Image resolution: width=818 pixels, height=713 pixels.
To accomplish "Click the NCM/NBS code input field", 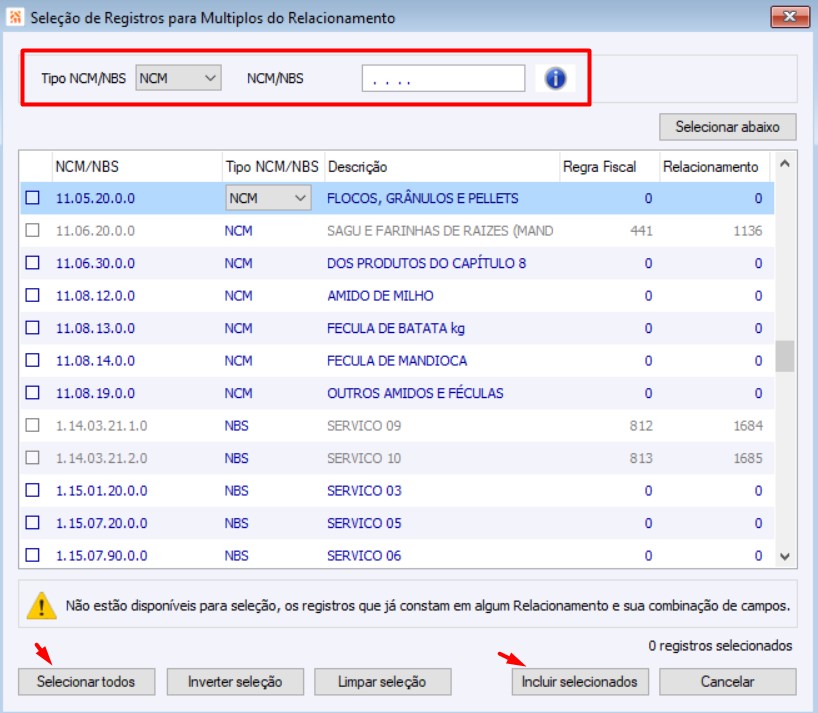I will coord(443,79).
